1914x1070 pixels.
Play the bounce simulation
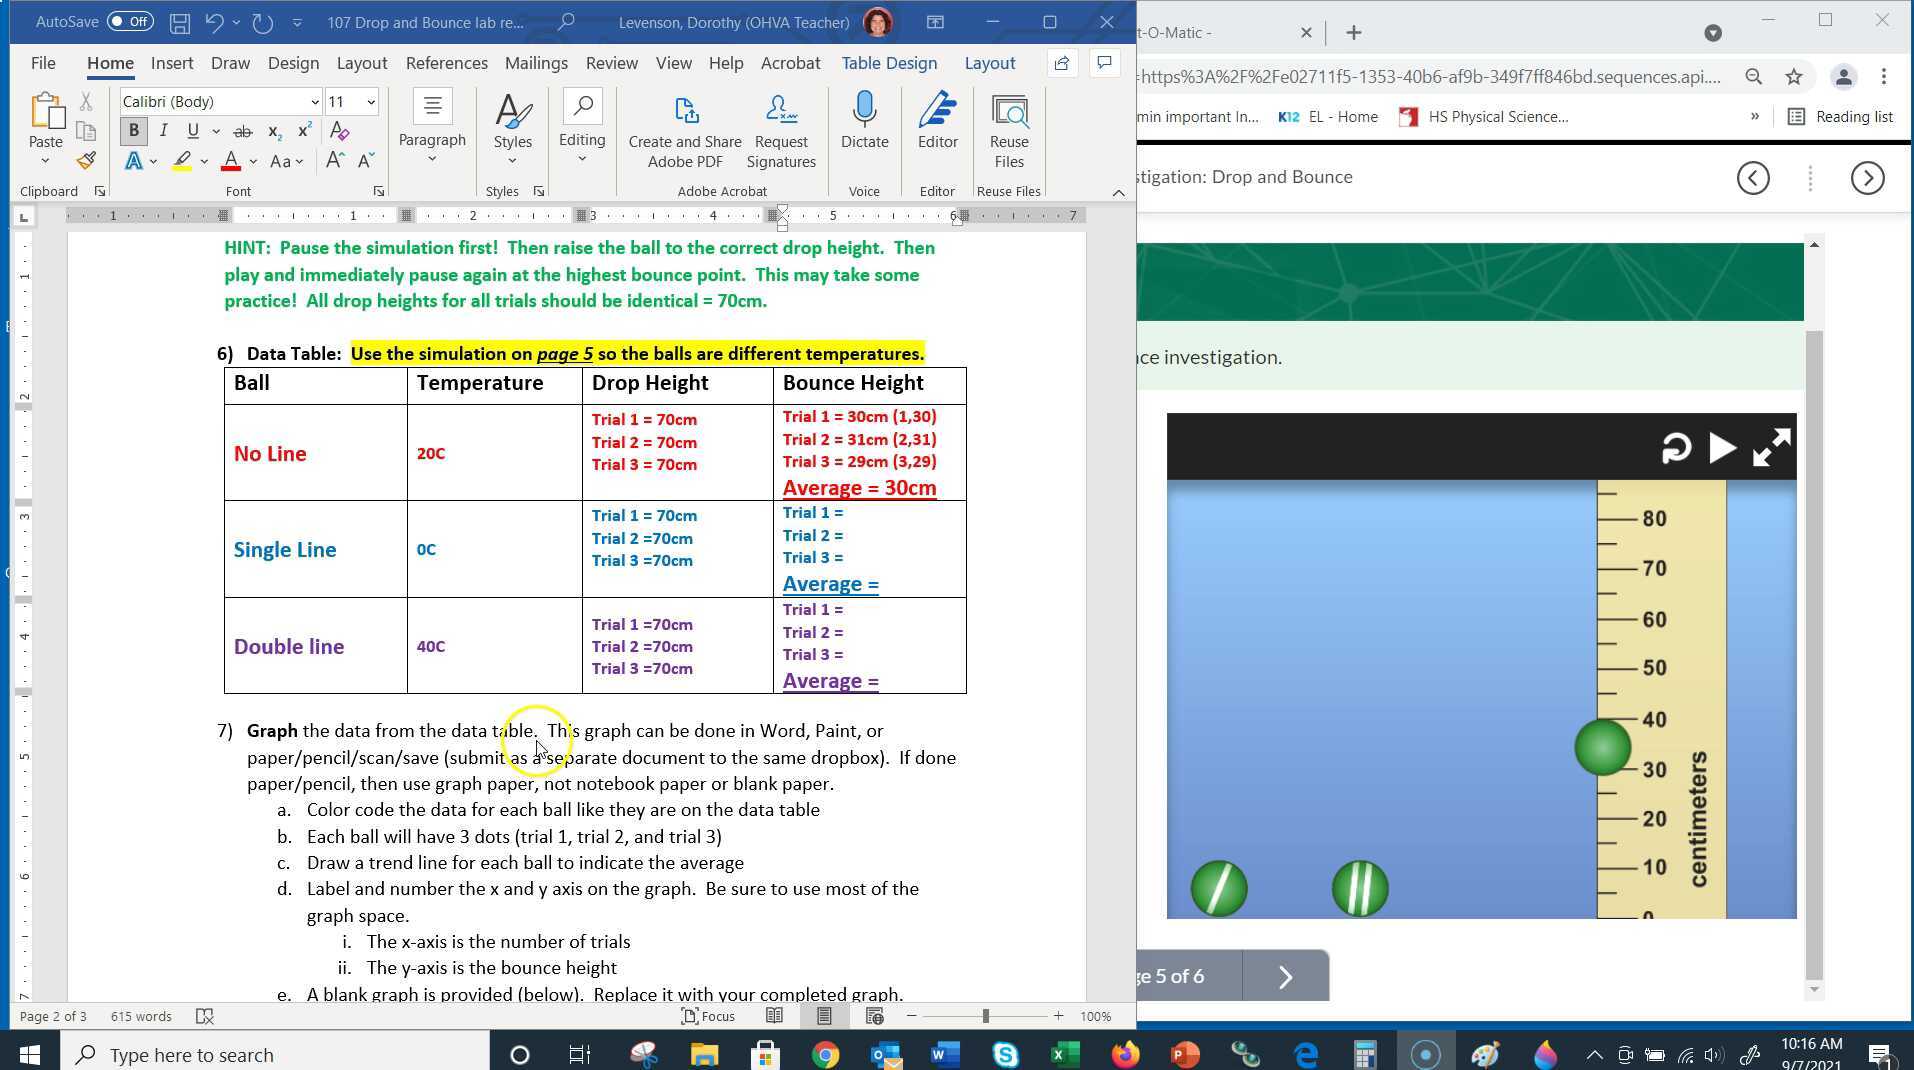[x=1722, y=448]
